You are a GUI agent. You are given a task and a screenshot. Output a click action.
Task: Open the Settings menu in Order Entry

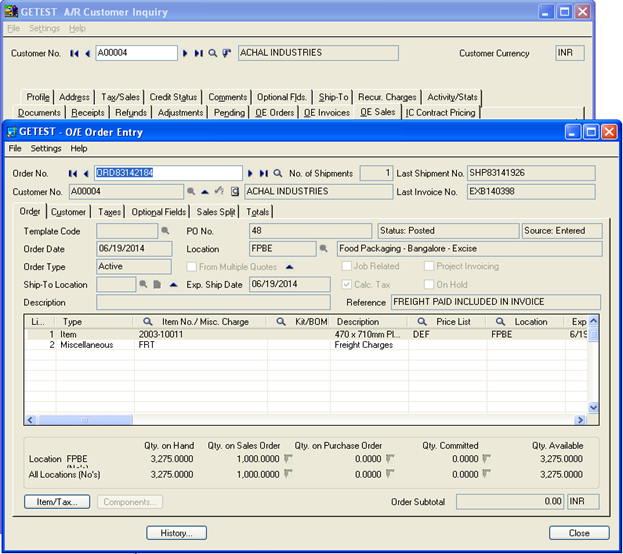[x=46, y=149]
